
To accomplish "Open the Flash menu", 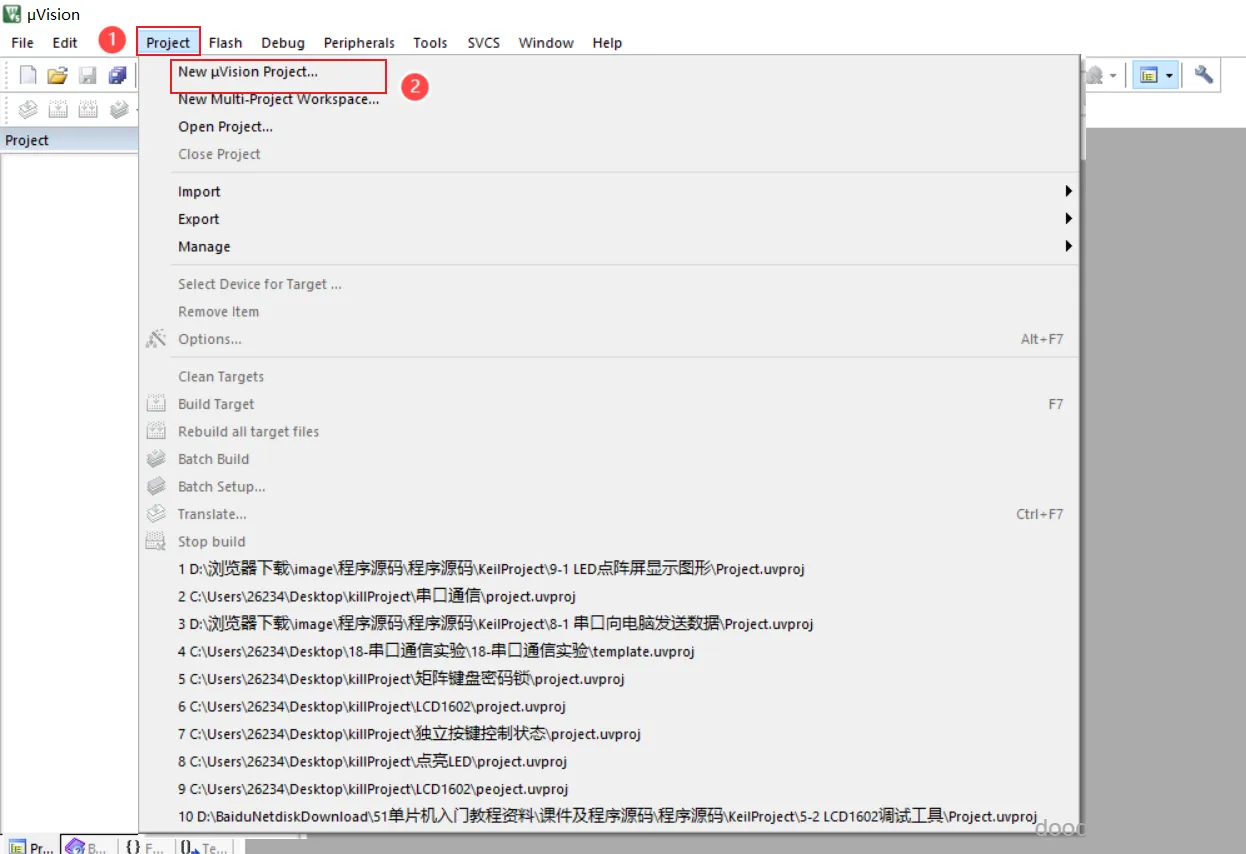I will click(225, 42).
